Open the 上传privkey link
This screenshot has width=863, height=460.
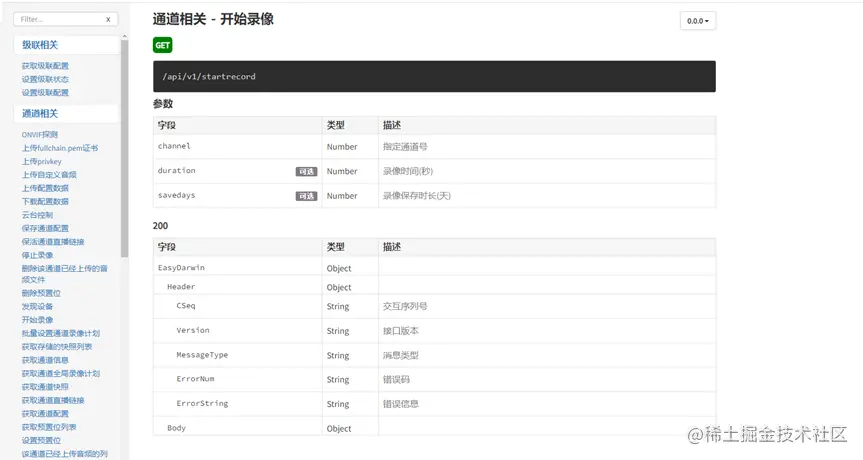41,161
